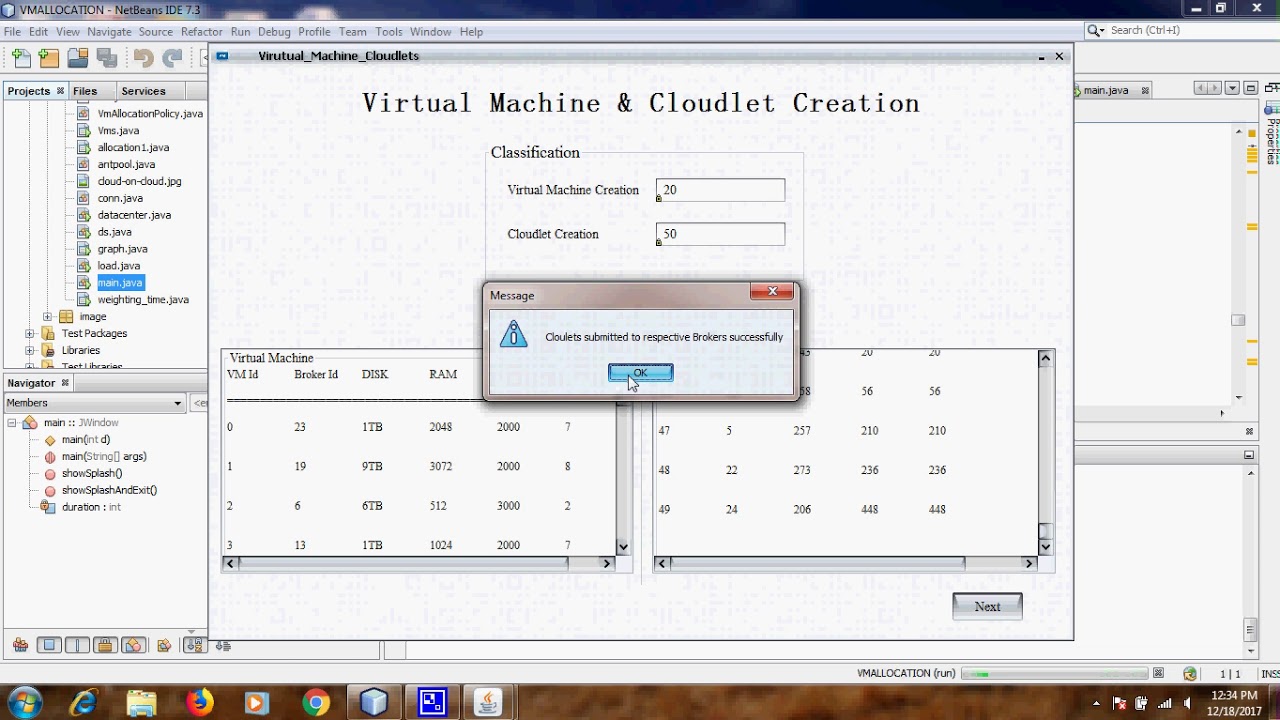The height and width of the screenshot is (720, 1280).
Task: Open Firefox from the taskbar
Action: pyautogui.click(x=199, y=703)
